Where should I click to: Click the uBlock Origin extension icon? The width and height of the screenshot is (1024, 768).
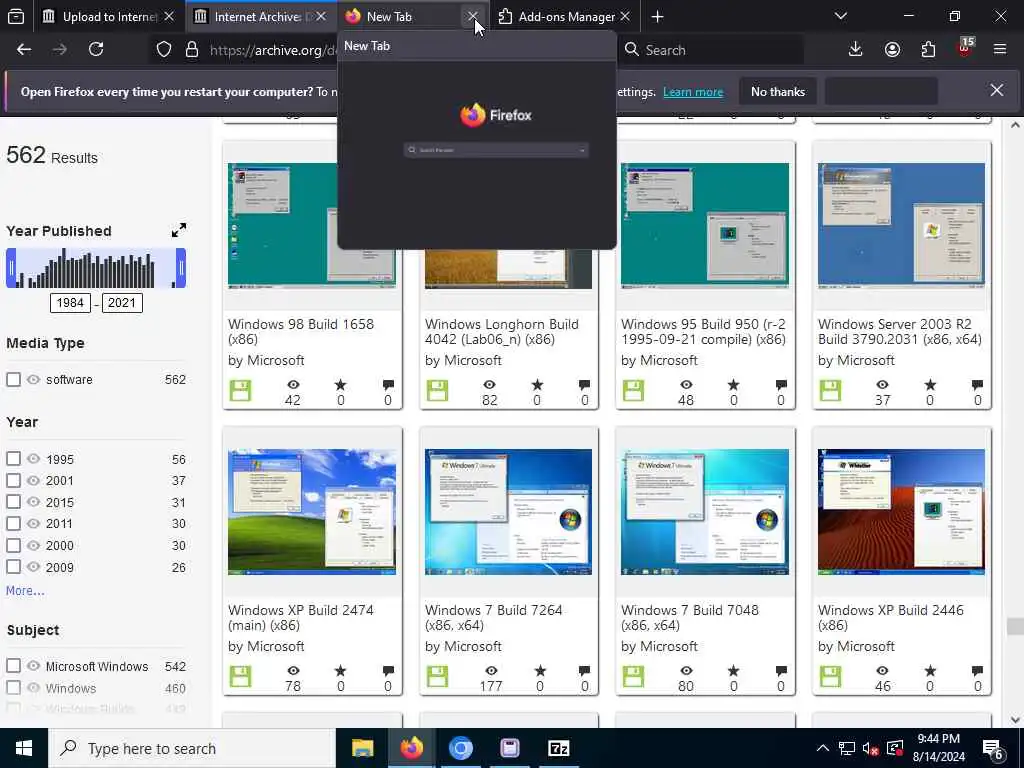965,48
